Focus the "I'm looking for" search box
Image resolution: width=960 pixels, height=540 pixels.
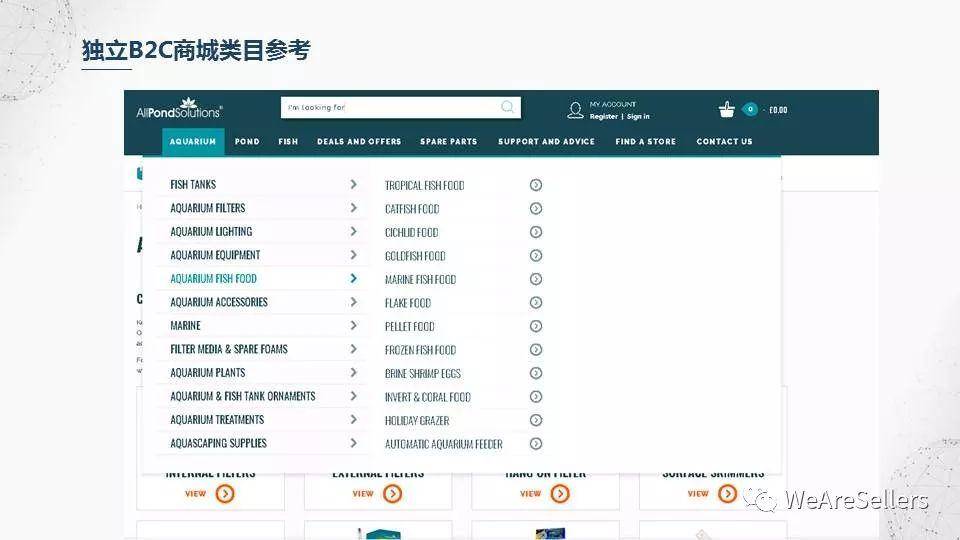pyautogui.click(x=401, y=107)
